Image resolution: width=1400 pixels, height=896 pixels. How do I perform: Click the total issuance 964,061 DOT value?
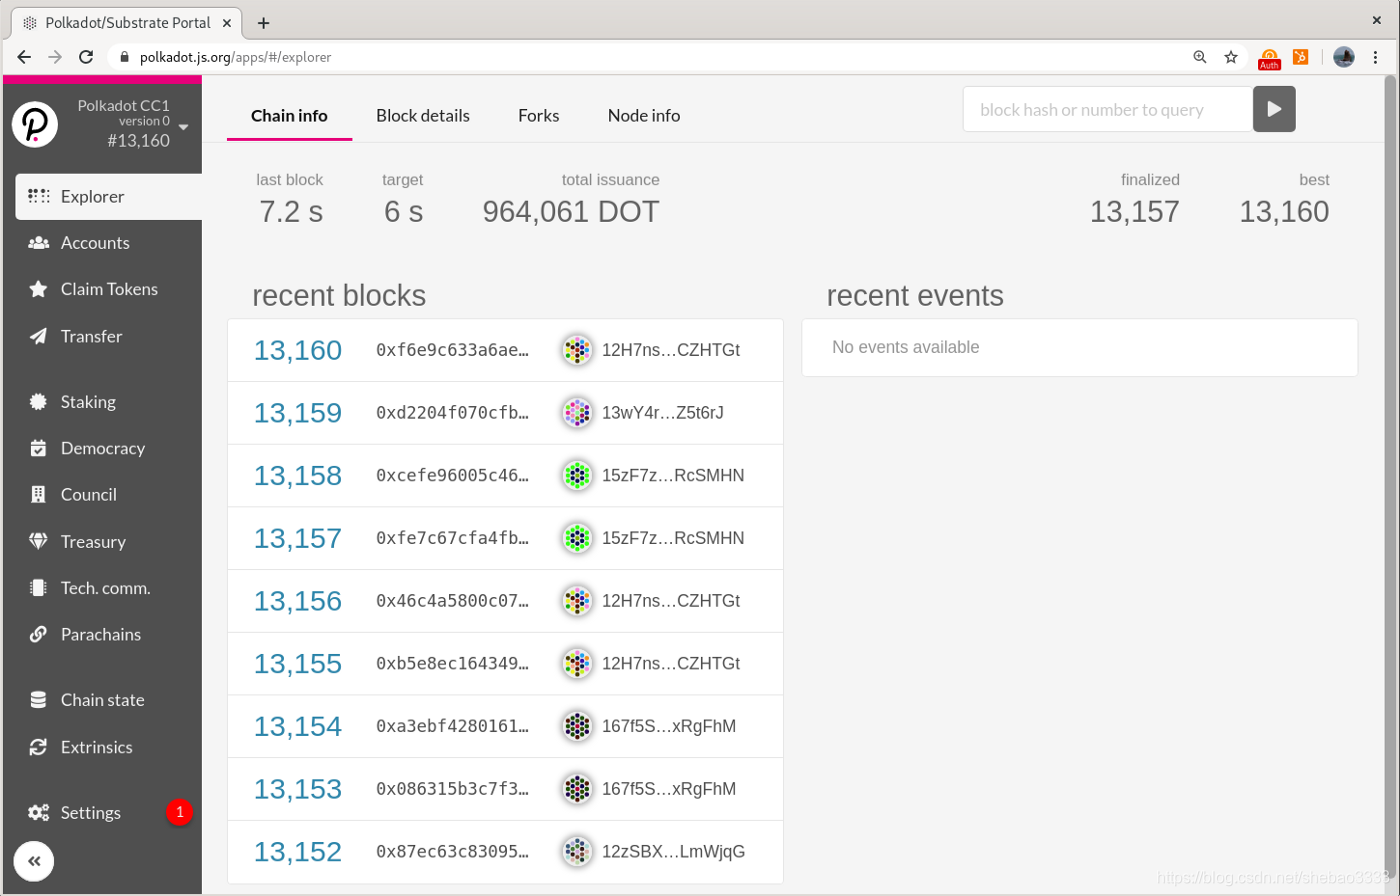[x=571, y=212]
